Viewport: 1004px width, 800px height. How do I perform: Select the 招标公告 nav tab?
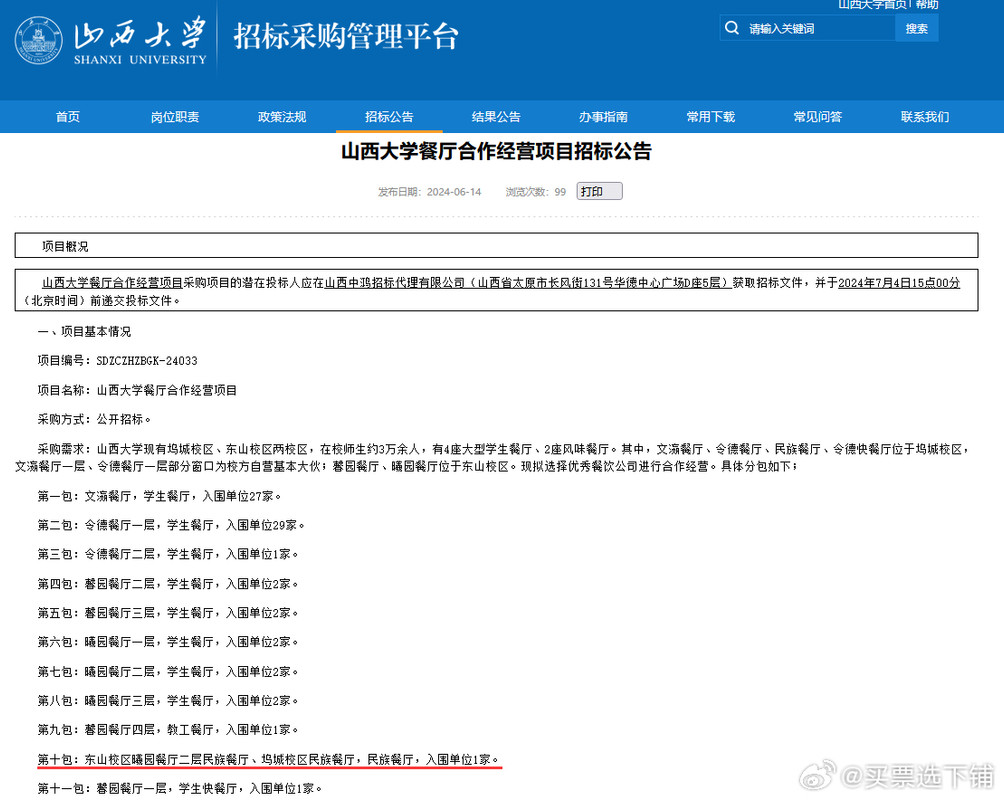coord(389,117)
